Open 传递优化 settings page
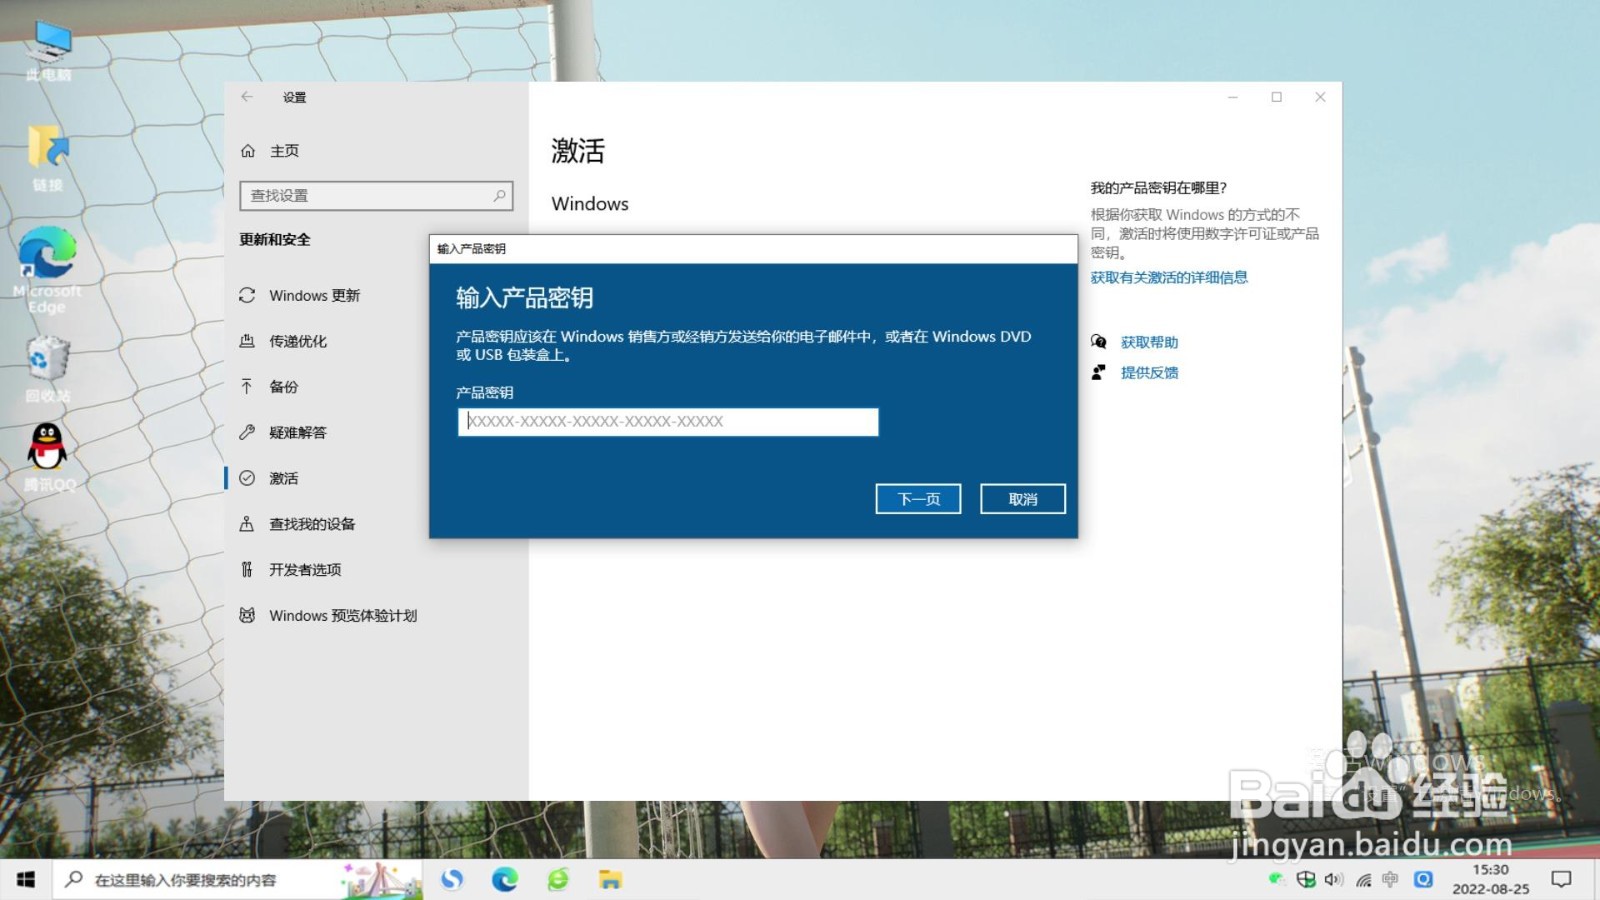 coord(284,341)
